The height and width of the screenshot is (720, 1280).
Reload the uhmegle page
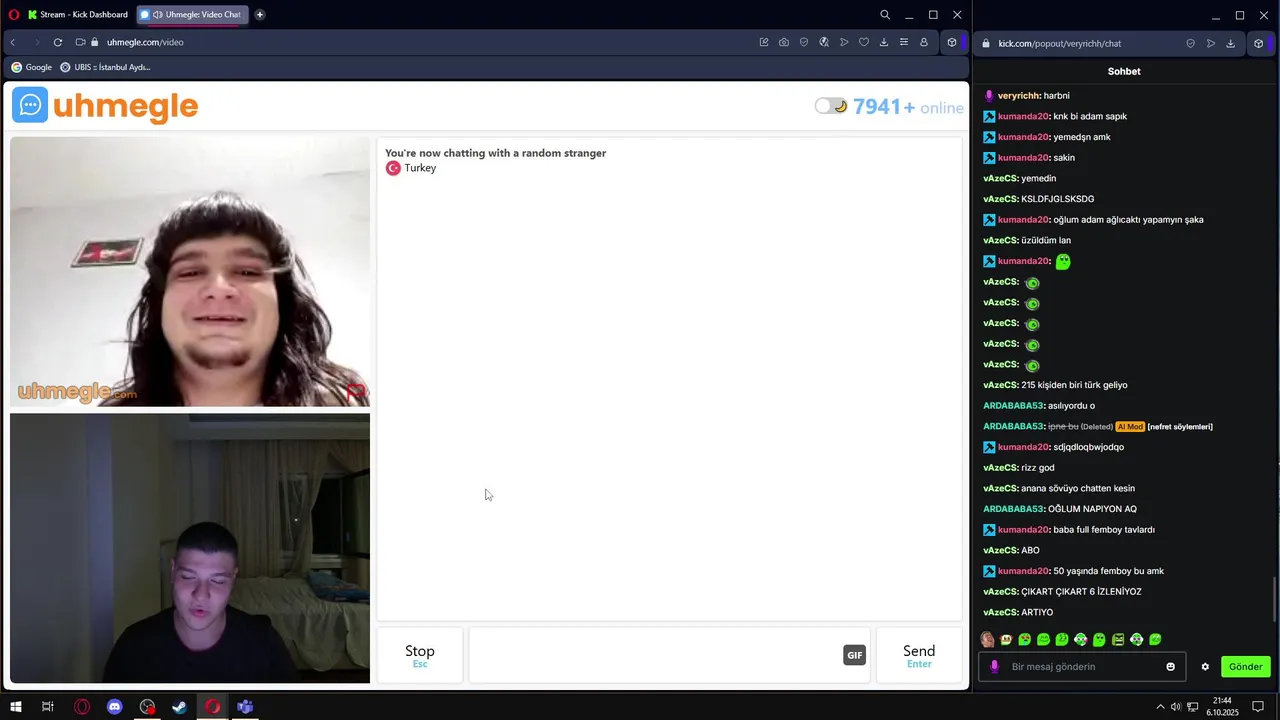(58, 42)
